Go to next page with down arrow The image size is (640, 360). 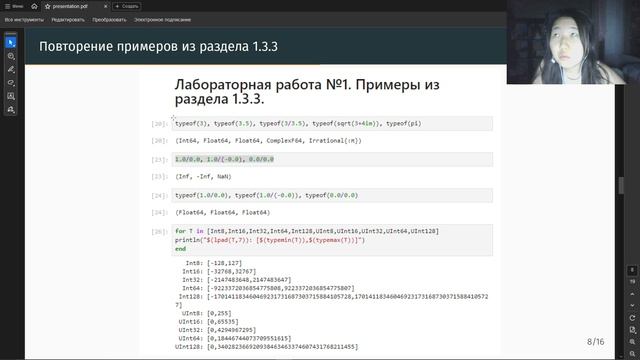(x=632, y=305)
